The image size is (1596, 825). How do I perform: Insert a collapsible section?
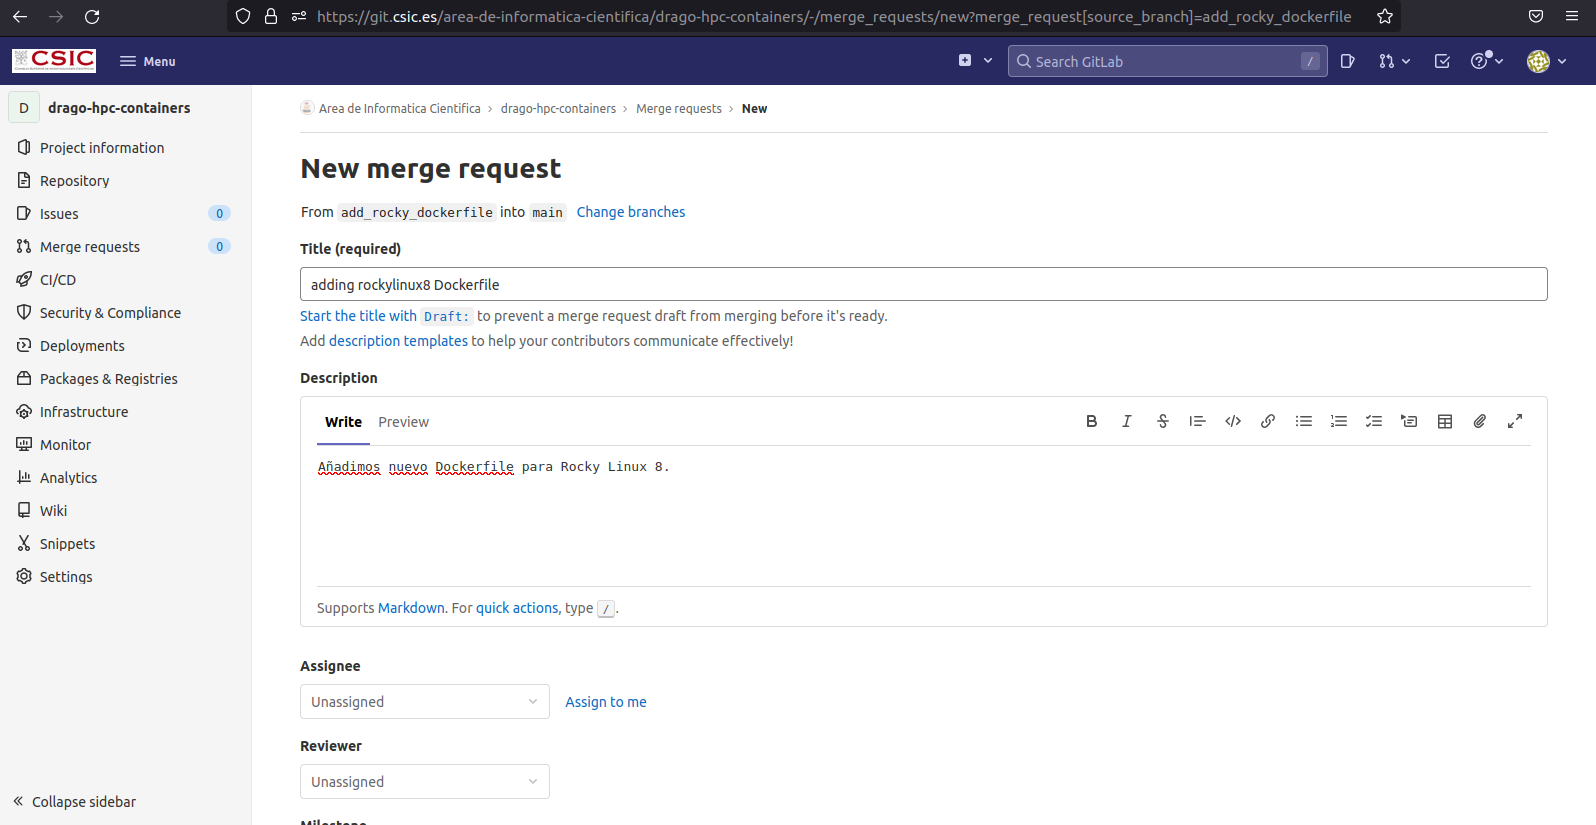tap(1409, 421)
